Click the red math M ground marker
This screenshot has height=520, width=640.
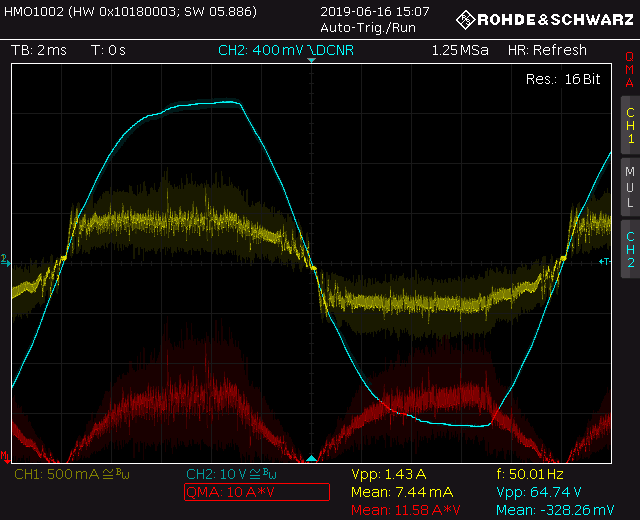tap(5, 456)
